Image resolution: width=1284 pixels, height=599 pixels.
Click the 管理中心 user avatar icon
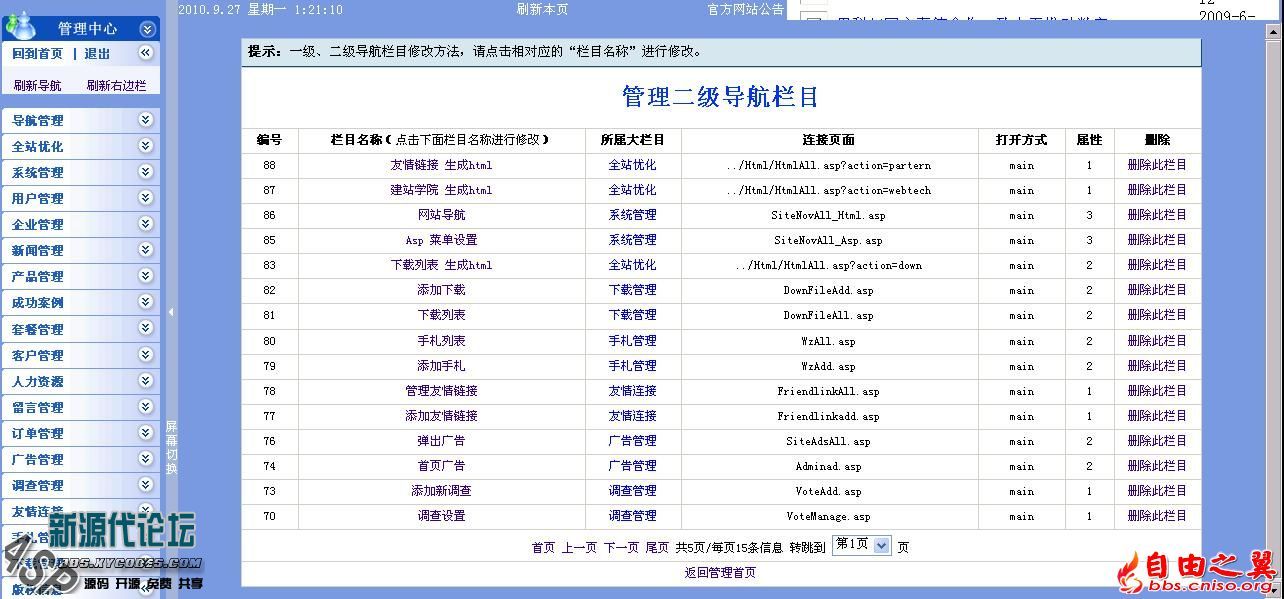click(21, 28)
